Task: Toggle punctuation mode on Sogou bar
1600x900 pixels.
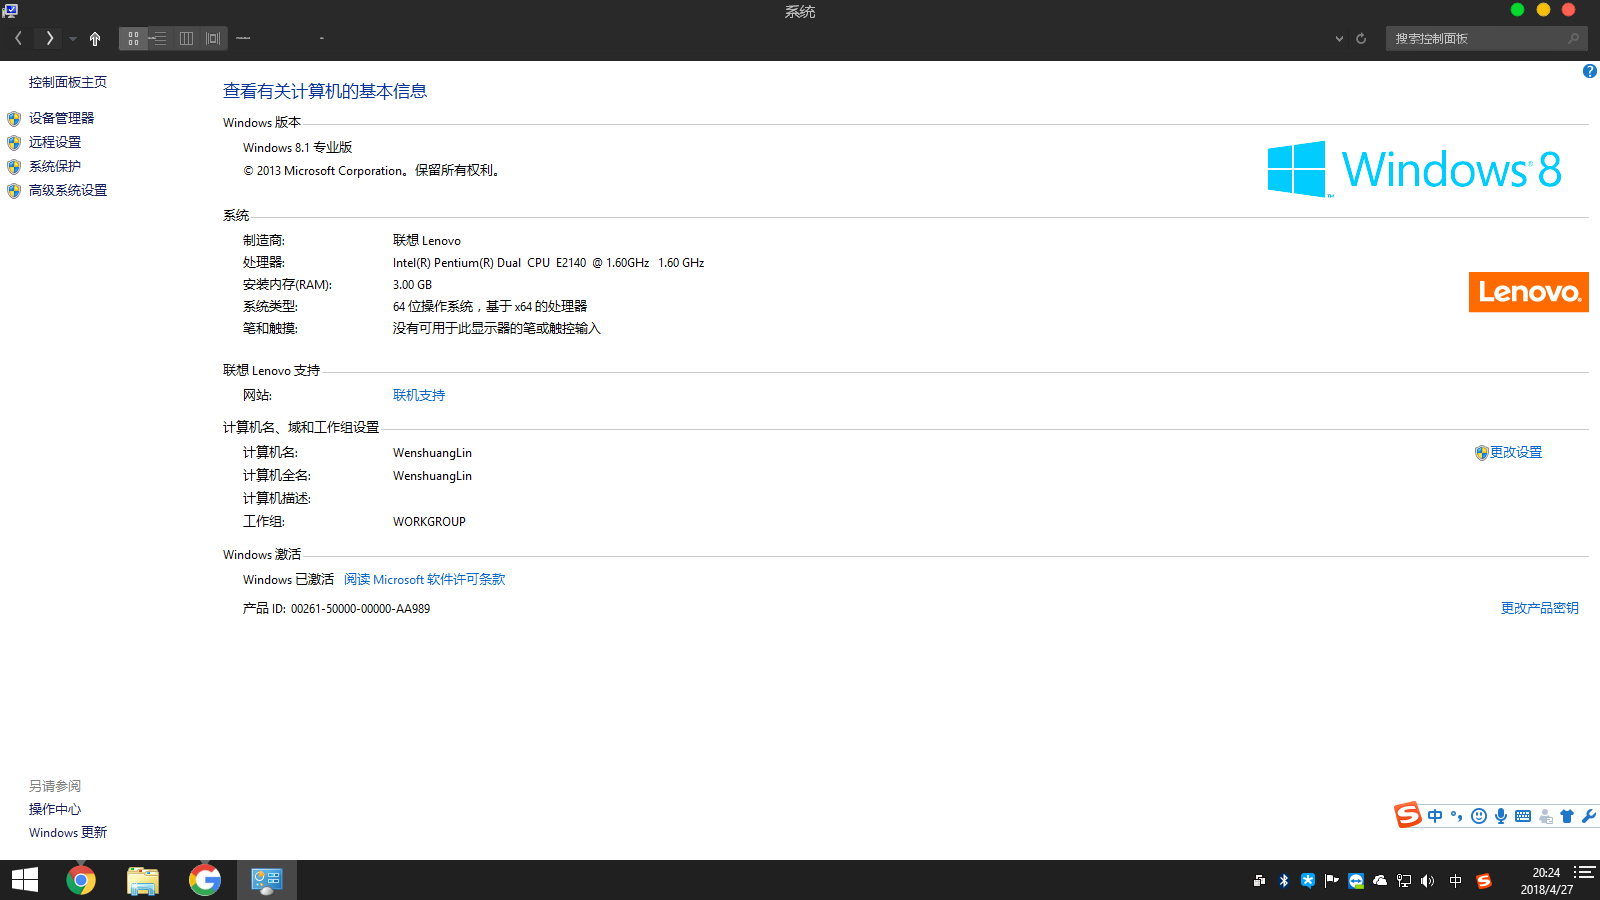Action: click(x=1457, y=816)
